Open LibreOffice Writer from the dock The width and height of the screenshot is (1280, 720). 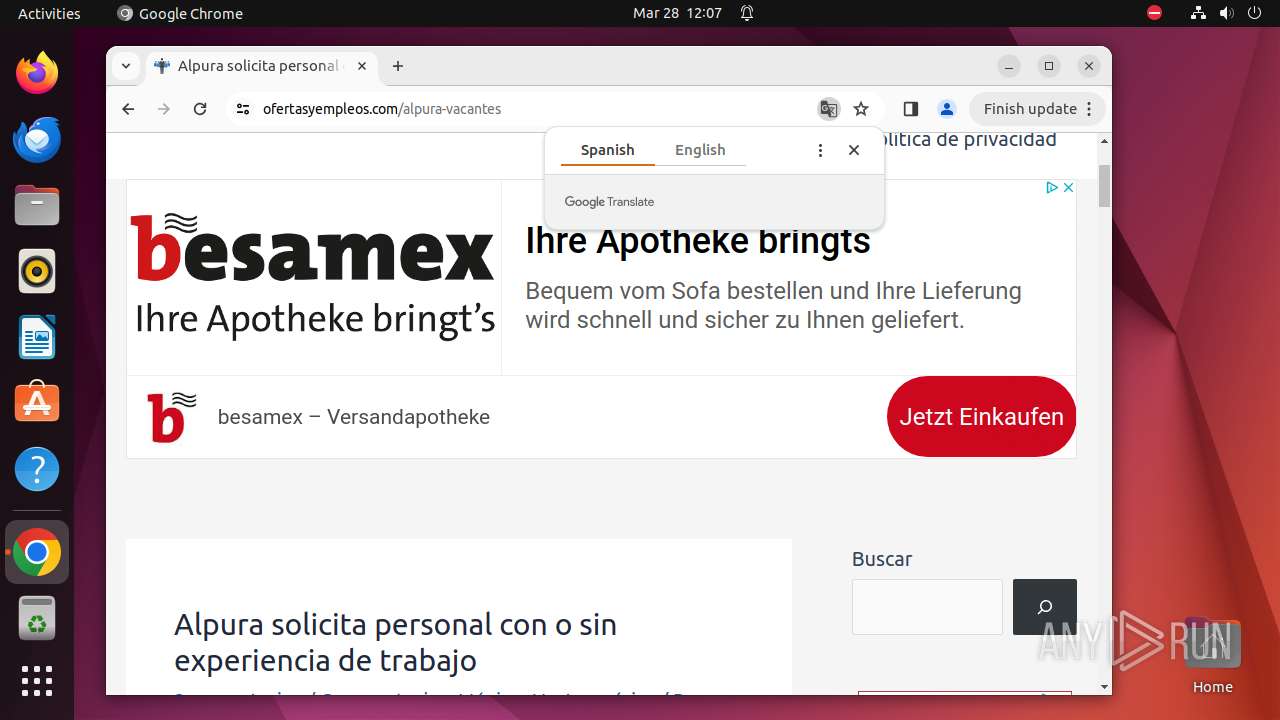point(37,337)
